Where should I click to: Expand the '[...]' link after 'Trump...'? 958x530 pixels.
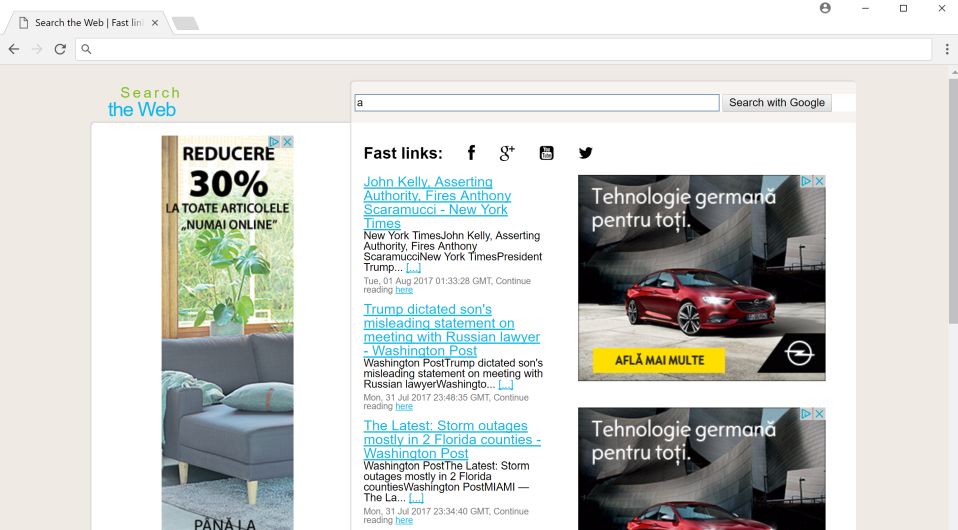pos(414,267)
